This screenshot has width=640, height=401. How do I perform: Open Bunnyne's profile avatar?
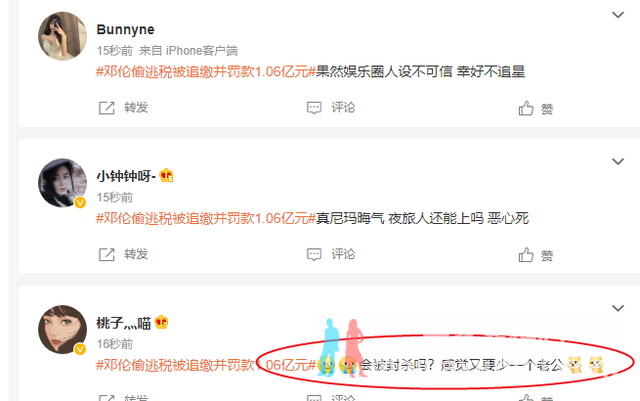[62, 36]
